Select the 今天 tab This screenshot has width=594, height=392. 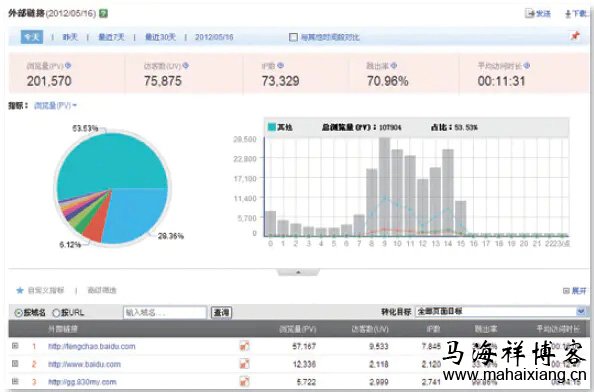click(32, 37)
